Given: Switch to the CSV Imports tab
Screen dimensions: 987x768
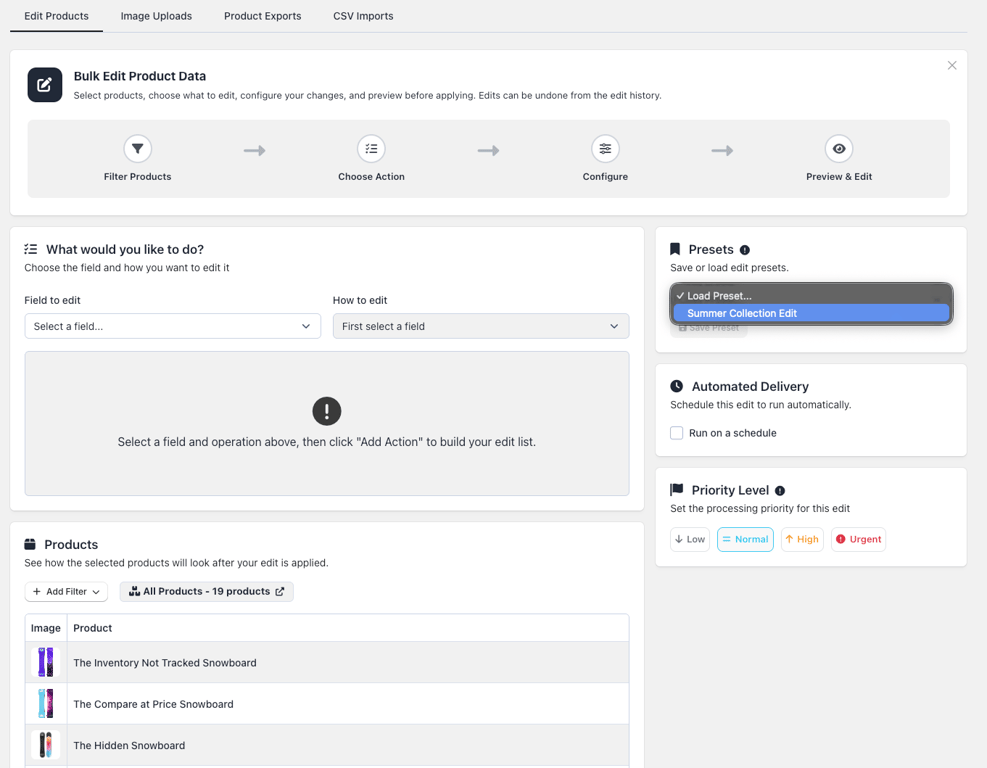Looking at the screenshot, I should click(x=363, y=16).
